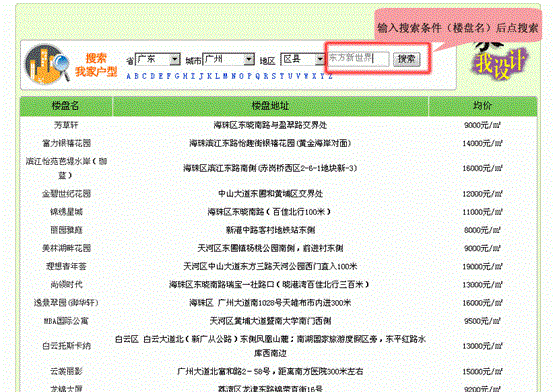555x392 pixels.
Task: Filter by letter N link
Action: pos(233,76)
